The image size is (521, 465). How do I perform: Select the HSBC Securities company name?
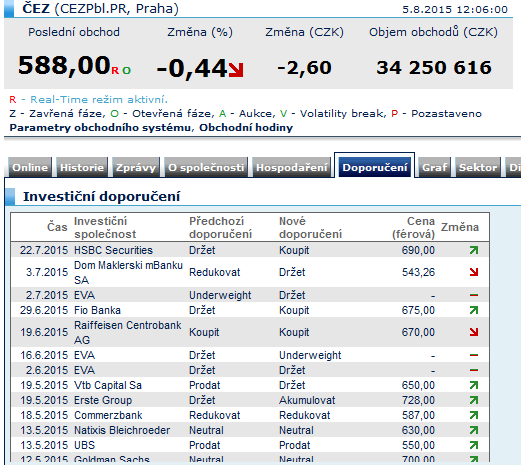pyautogui.click(x=113, y=250)
